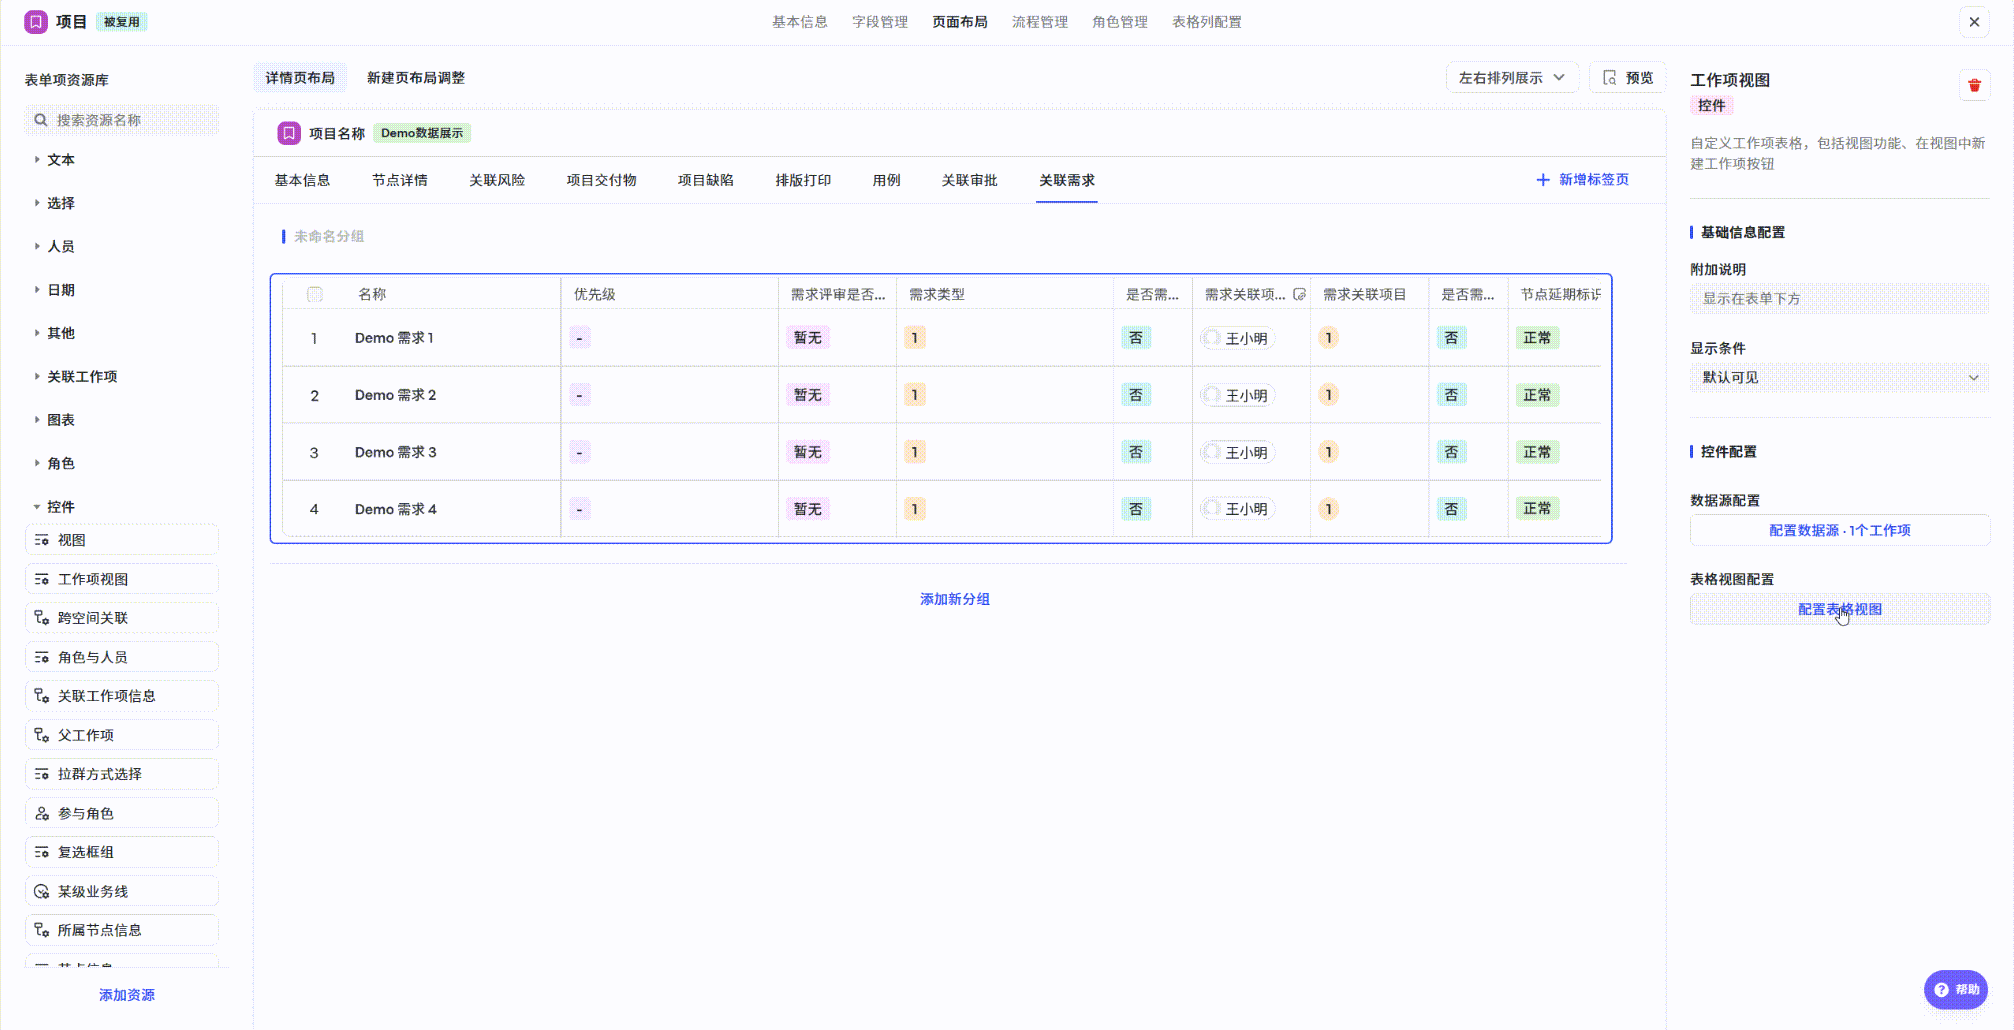Click the 附加说明 input field
This screenshot has width=2014, height=1030.
(x=1840, y=298)
